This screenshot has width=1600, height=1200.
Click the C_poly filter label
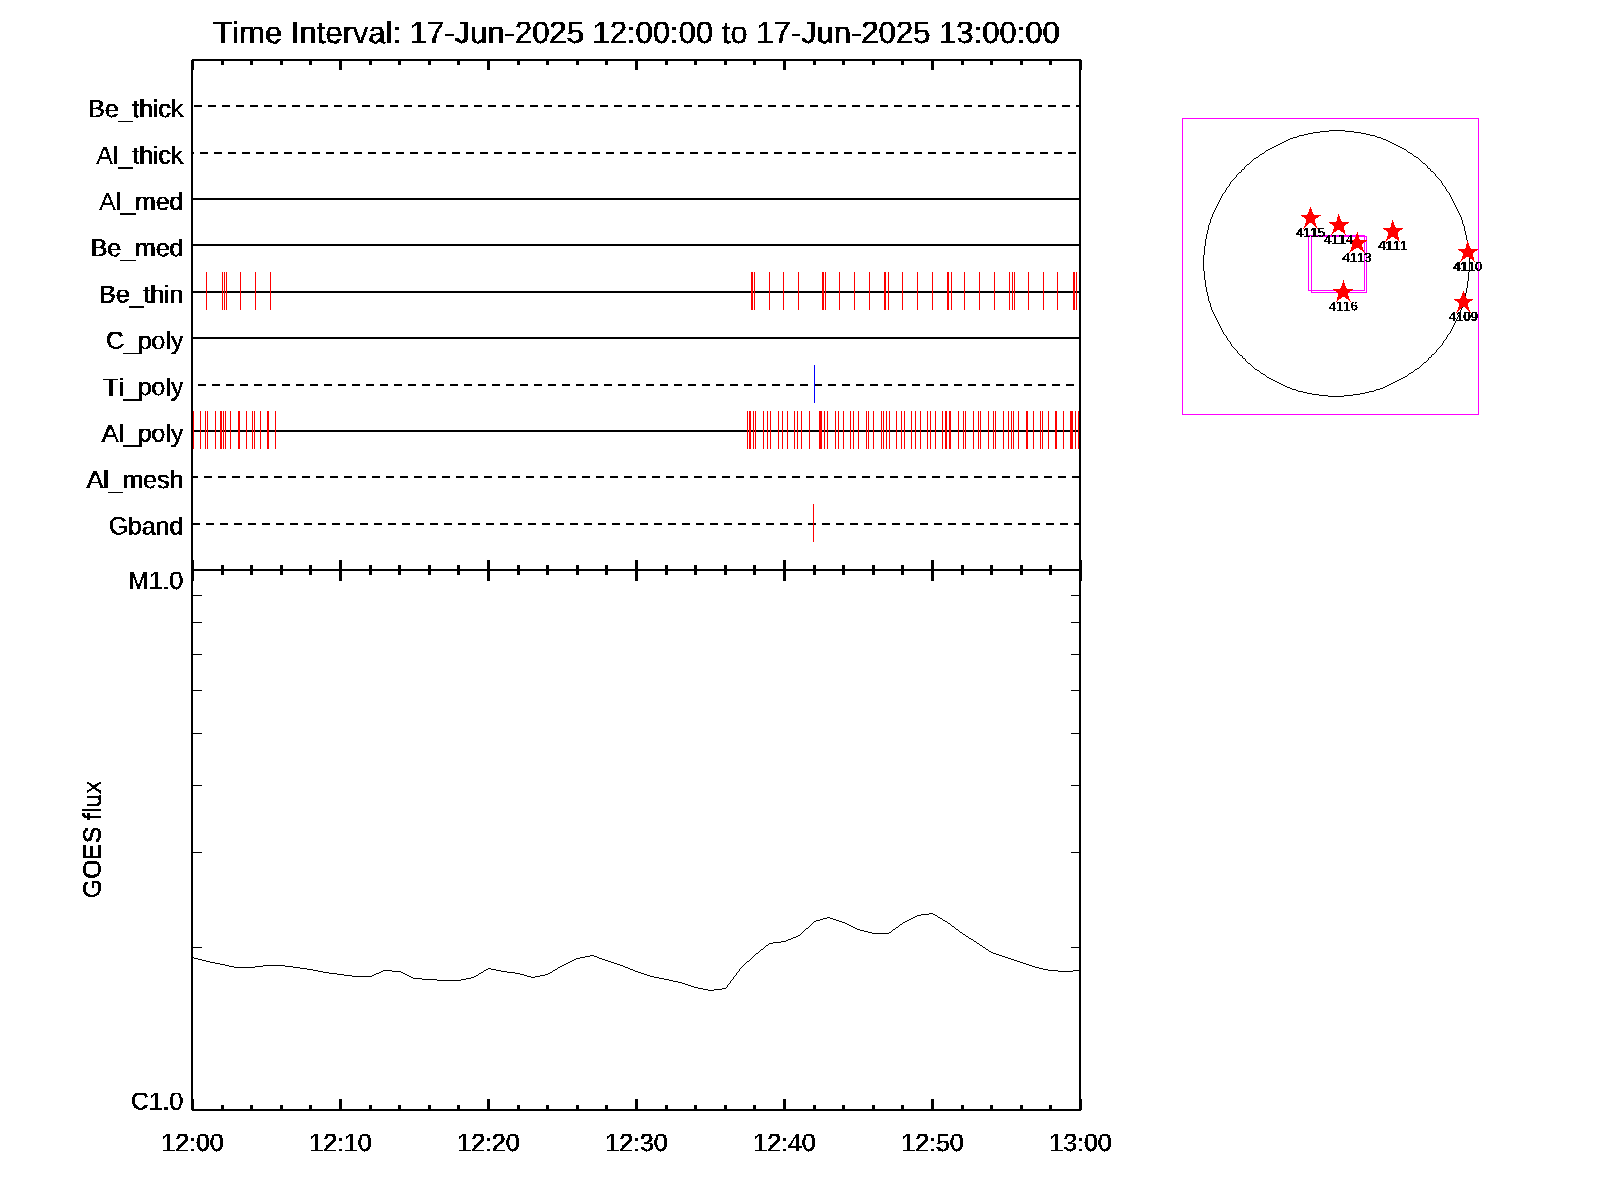(144, 341)
